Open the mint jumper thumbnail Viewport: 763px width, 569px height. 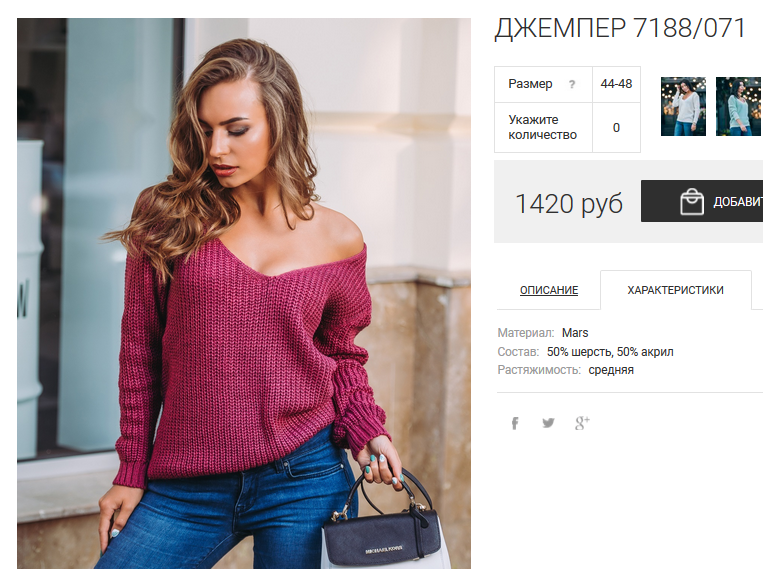tap(738, 106)
